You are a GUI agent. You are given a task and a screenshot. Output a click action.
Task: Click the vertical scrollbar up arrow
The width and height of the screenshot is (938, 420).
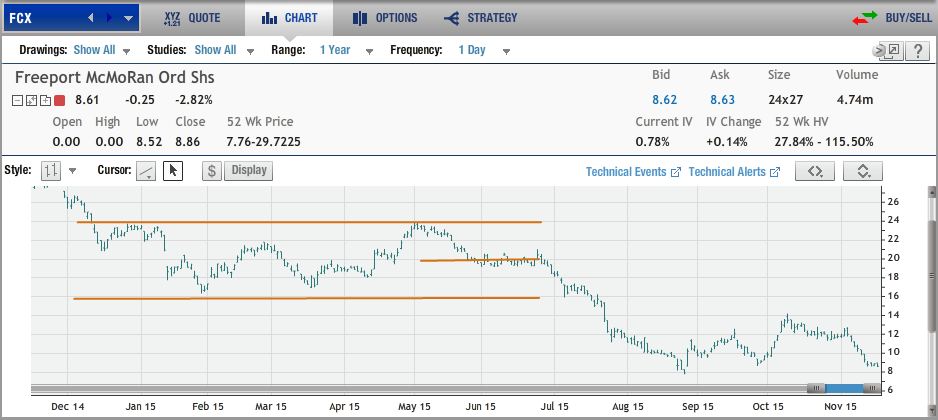point(931,191)
